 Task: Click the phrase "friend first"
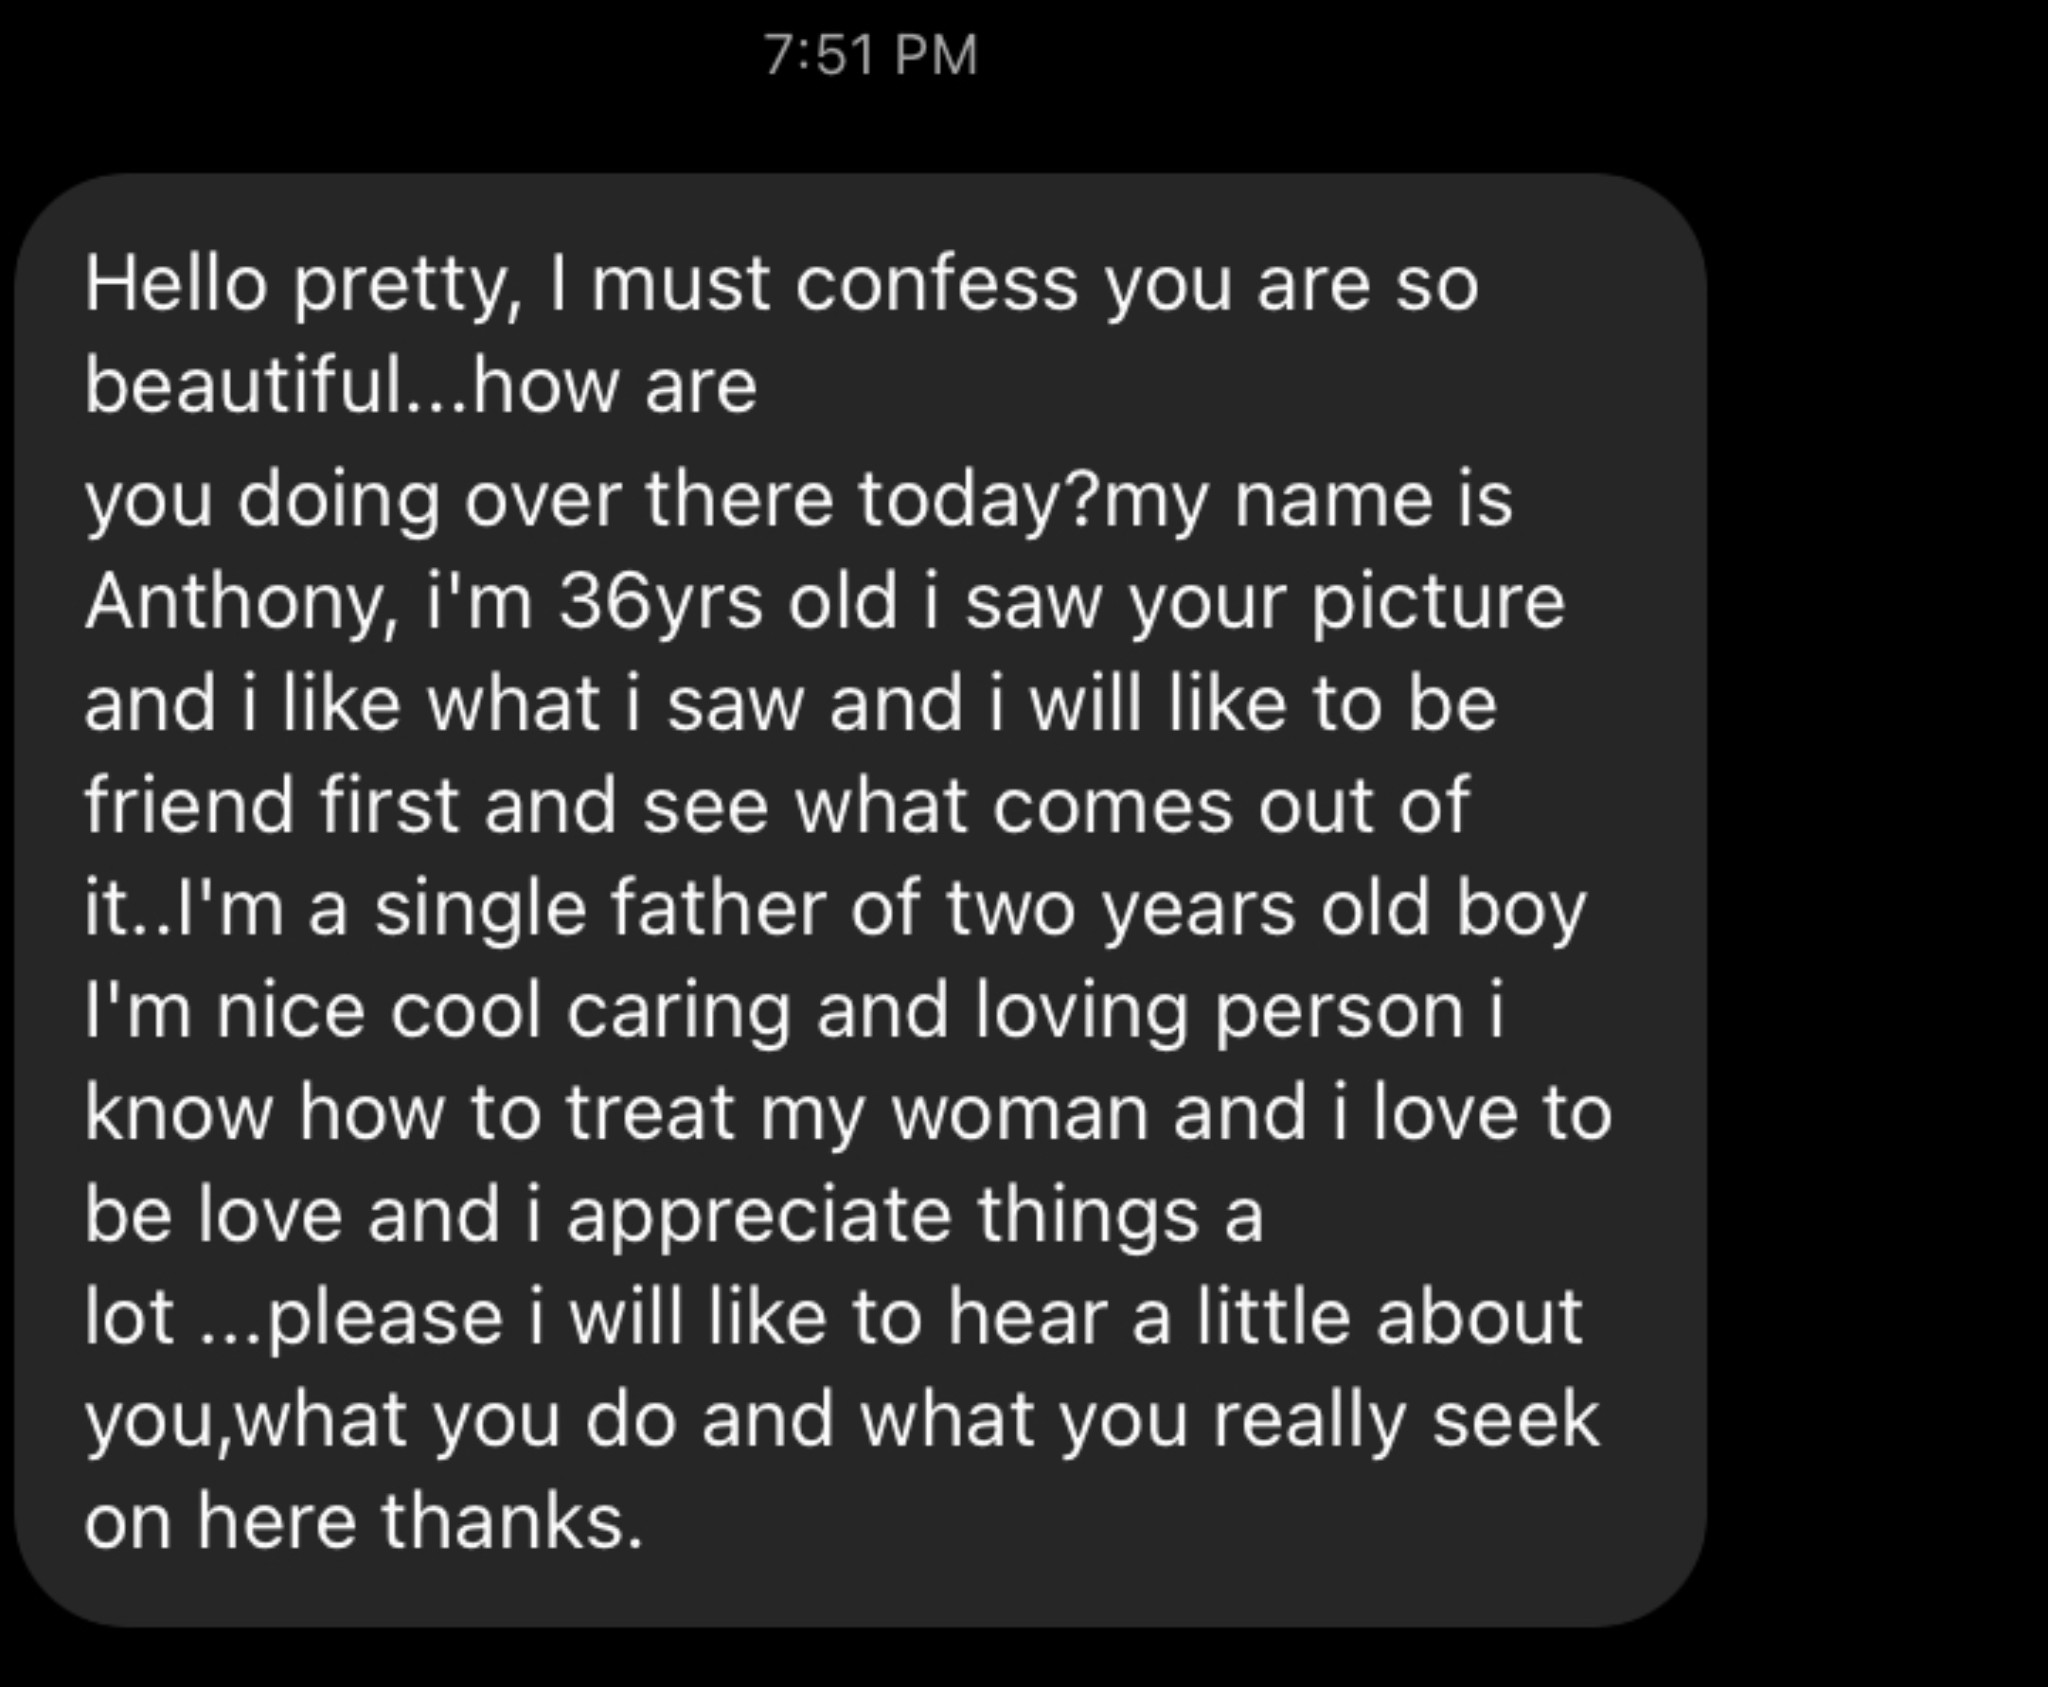pyautogui.click(x=270, y=805)
